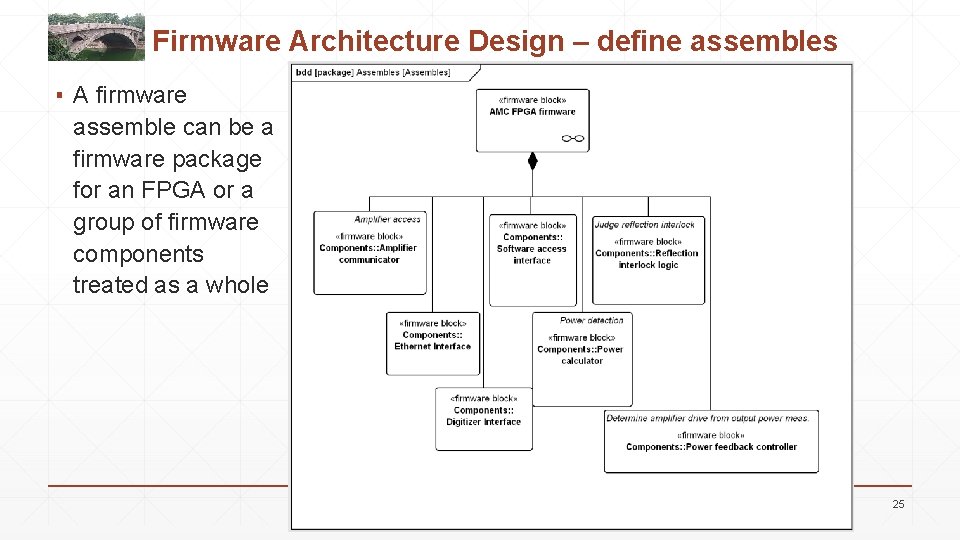
Task: Click the infinity link icon in AMC FPGA block
Action: click(x=572, y=138)
